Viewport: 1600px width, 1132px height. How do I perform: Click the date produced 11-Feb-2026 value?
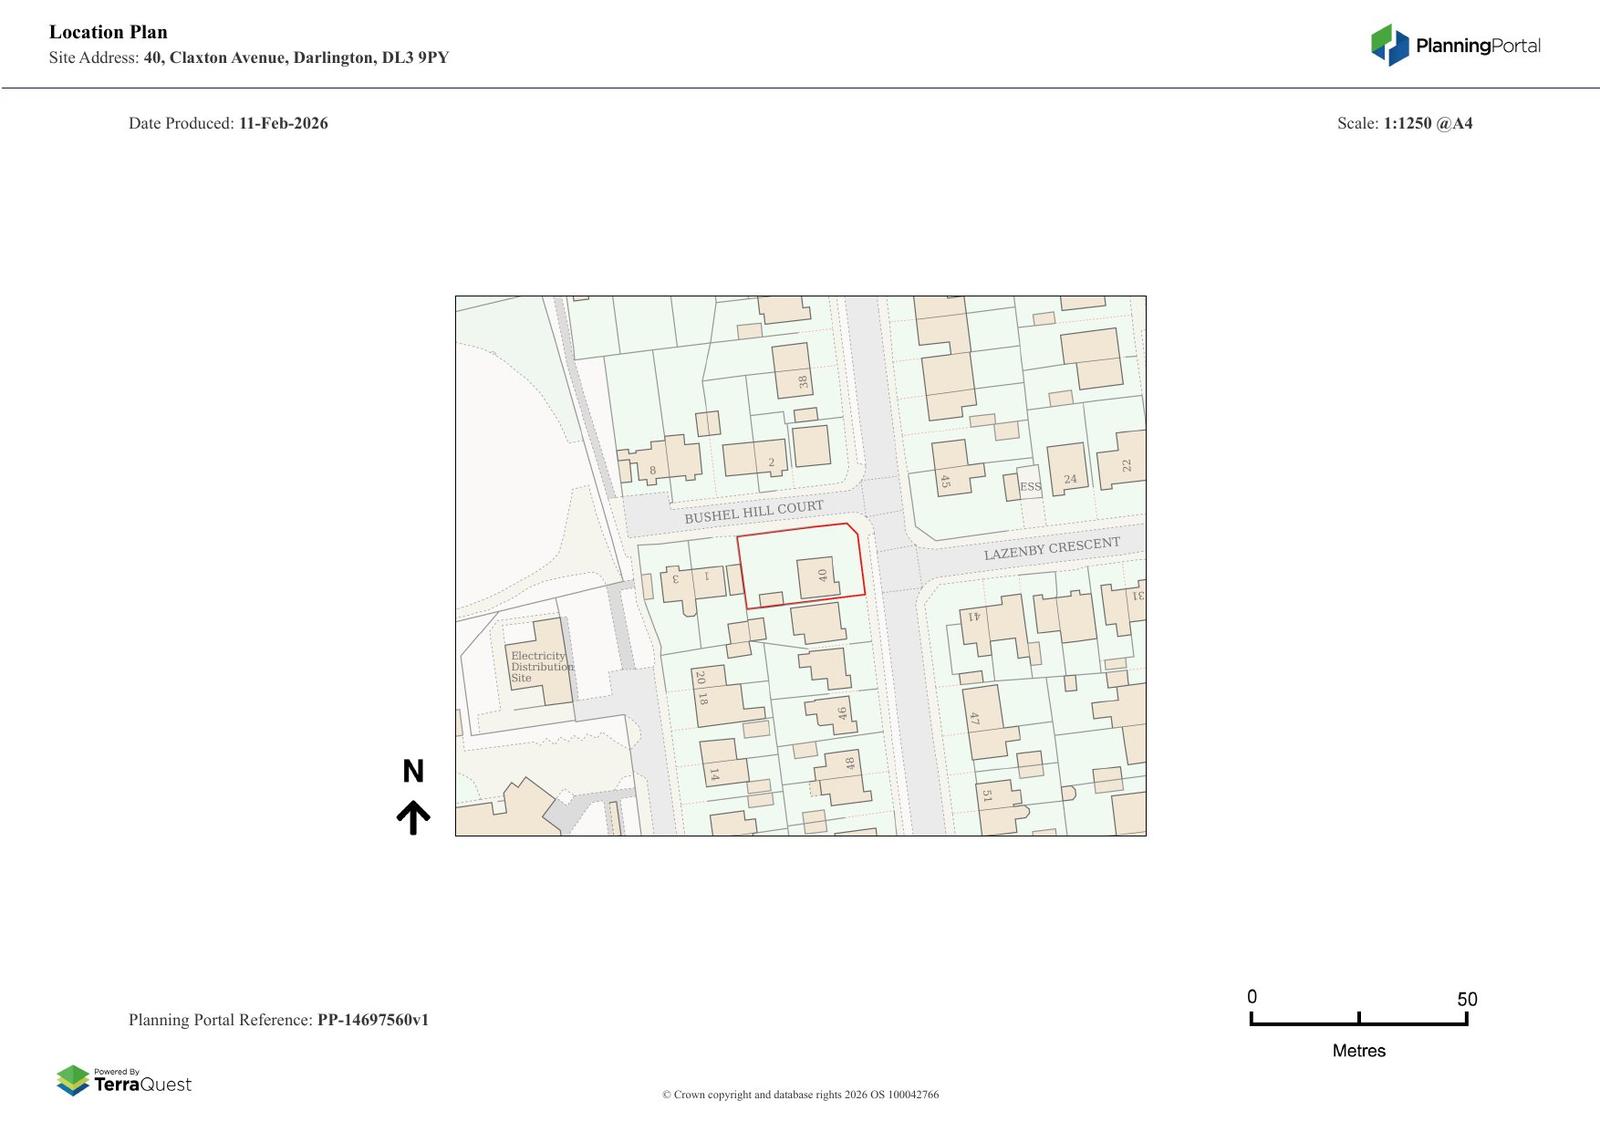tap(283, 124)
